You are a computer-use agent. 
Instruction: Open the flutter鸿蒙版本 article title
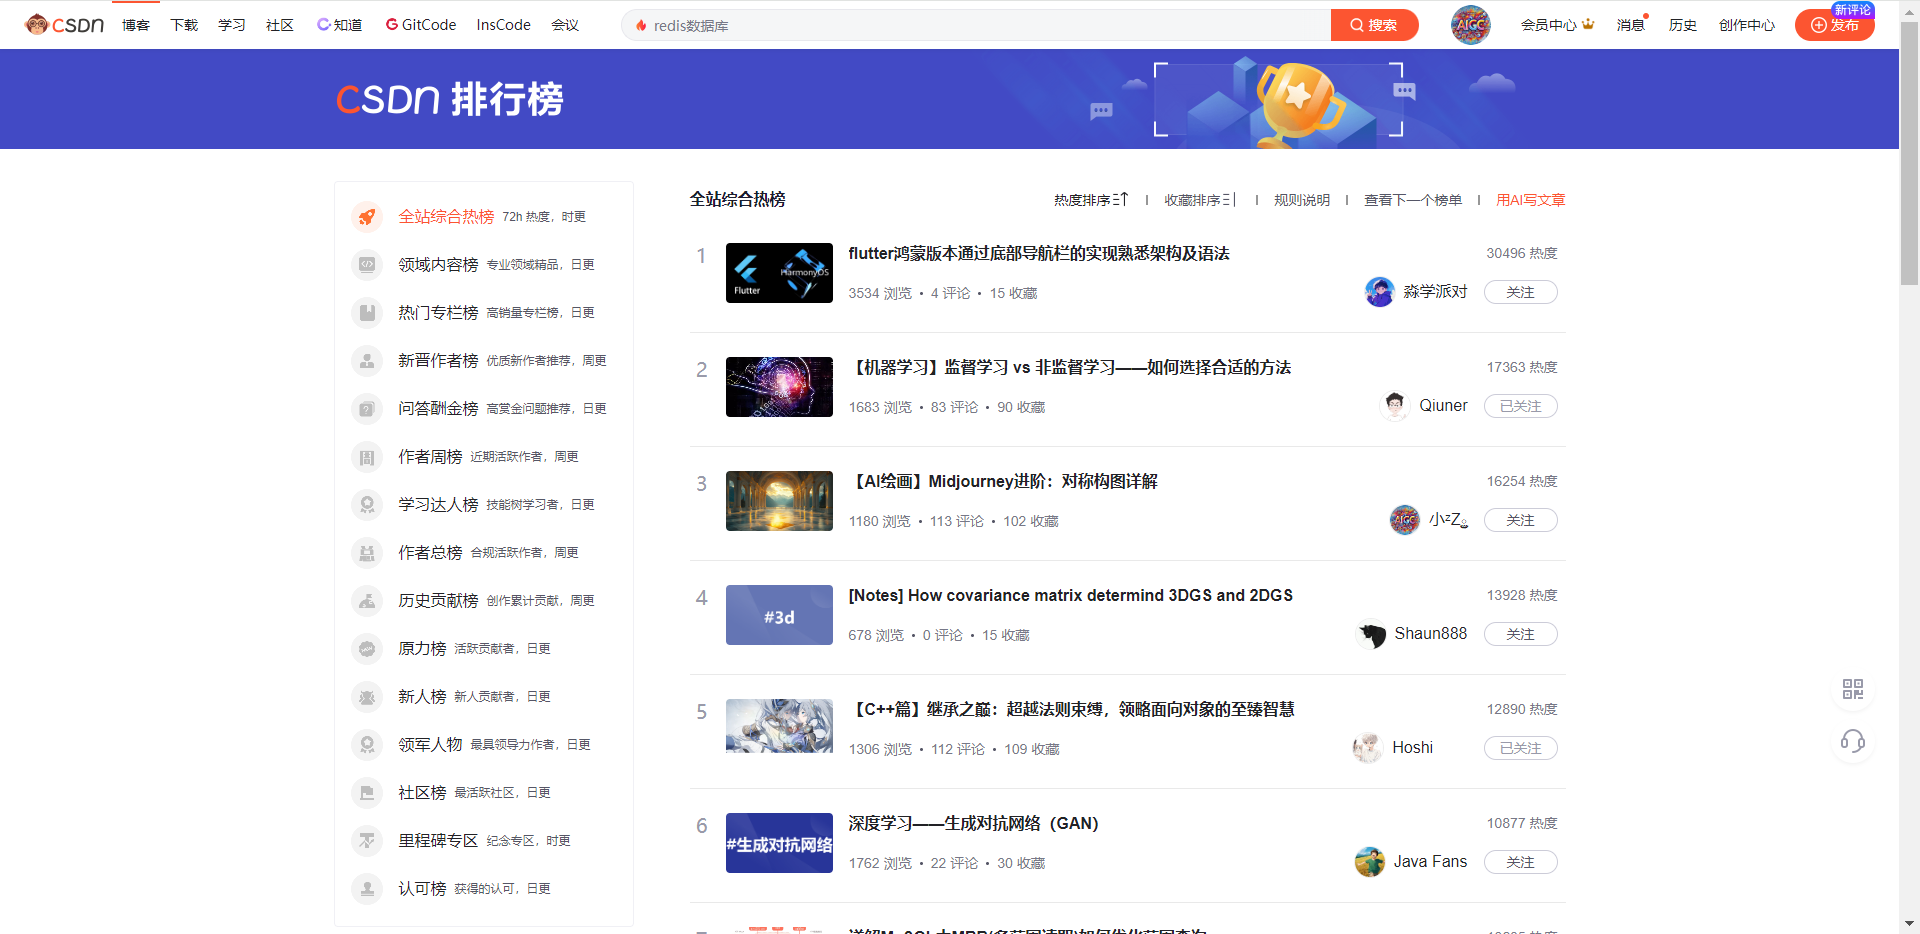pos(1039,254)
